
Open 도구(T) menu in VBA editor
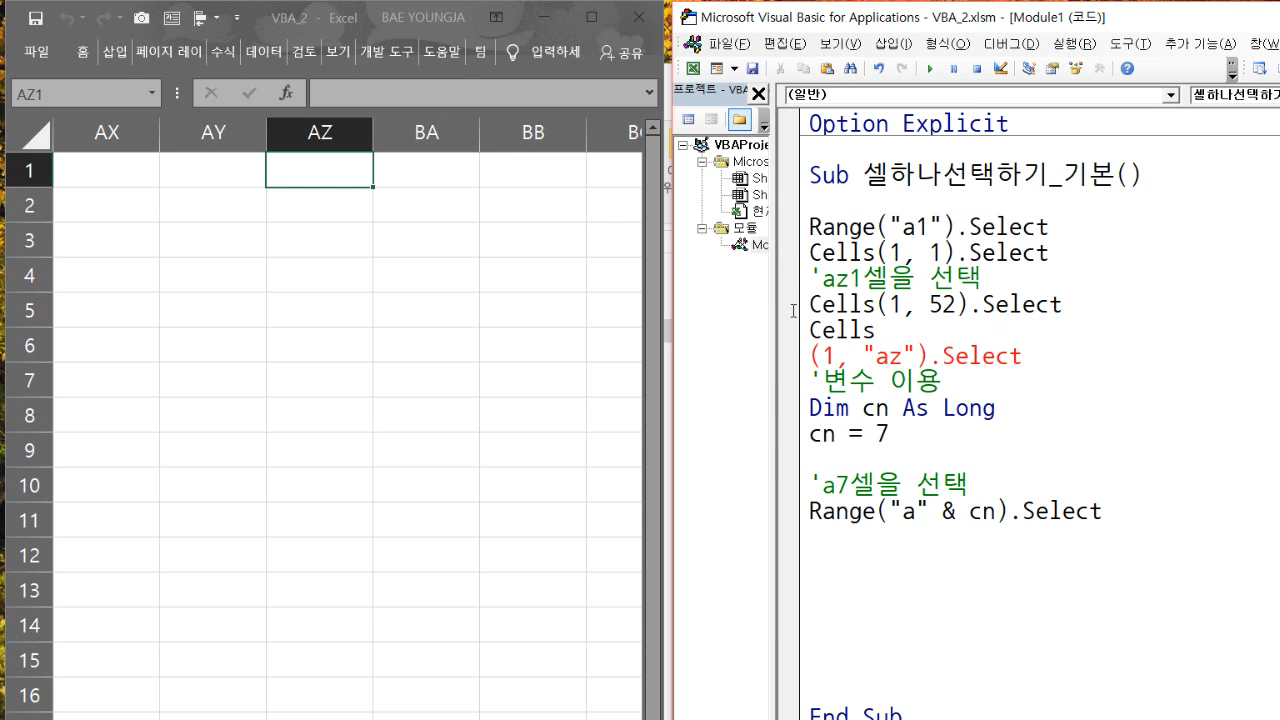pyautogui.click(x=1131, y=43)
